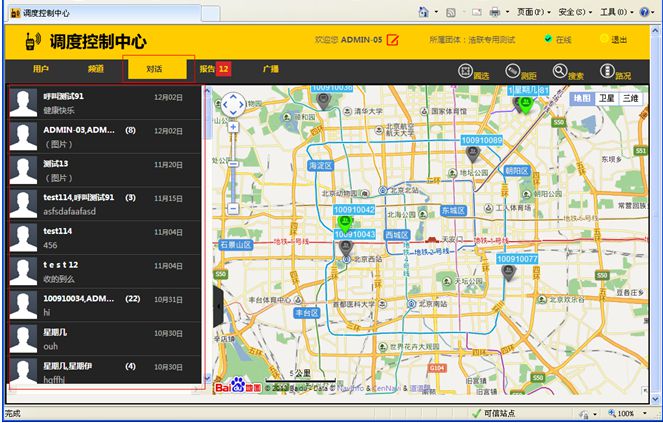Click the gray marker labeled 100910089

[473, 154]
